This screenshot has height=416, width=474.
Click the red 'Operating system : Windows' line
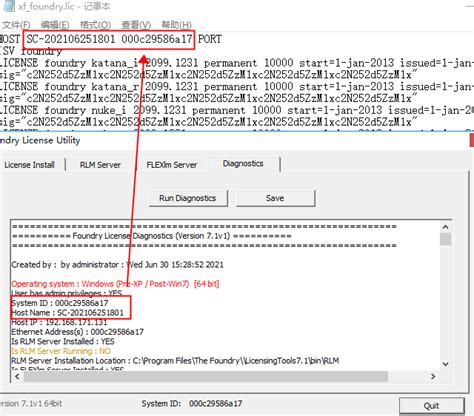pyautogui.click(x=115, y=284)
